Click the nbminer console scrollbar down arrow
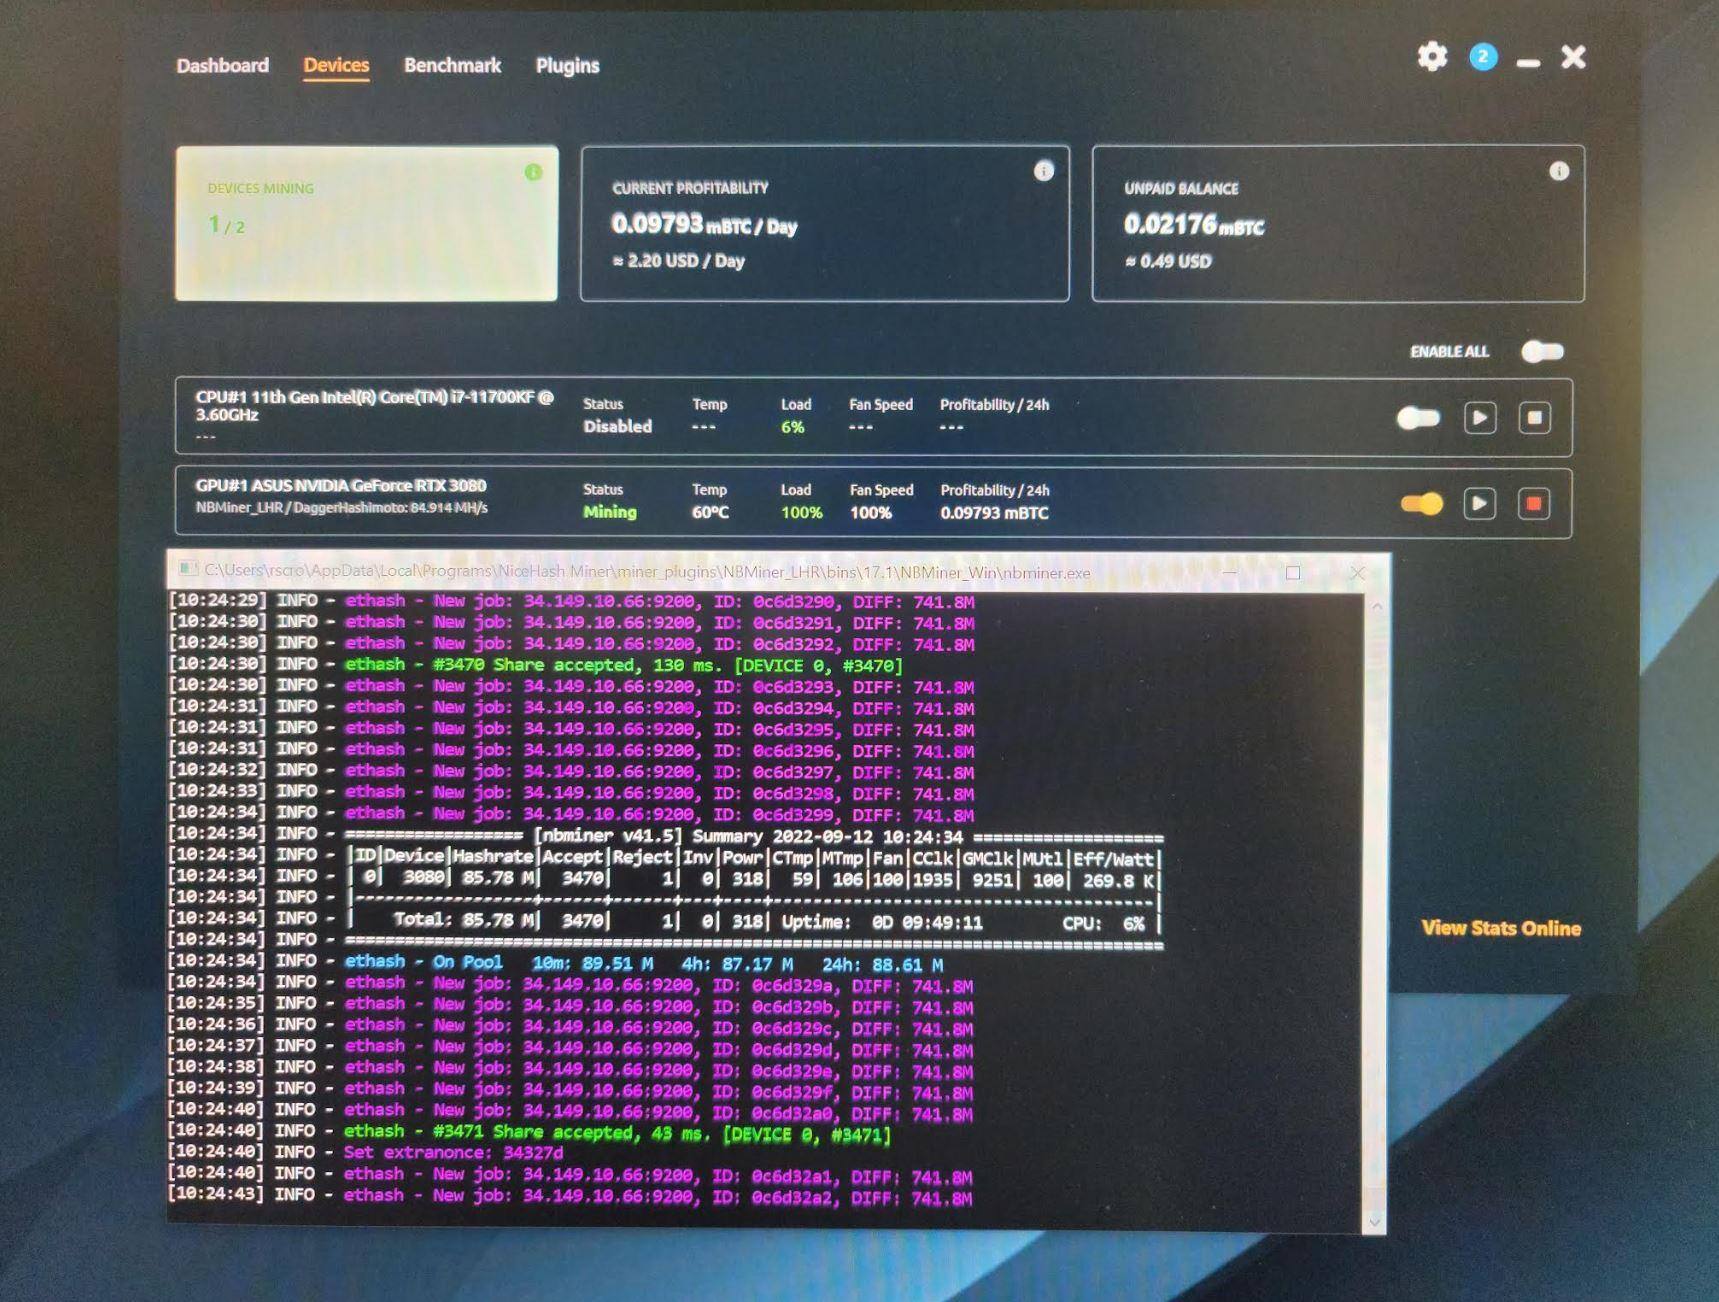The width and height of the screenshot is (1719, 1302). tap(1374, 1220)
